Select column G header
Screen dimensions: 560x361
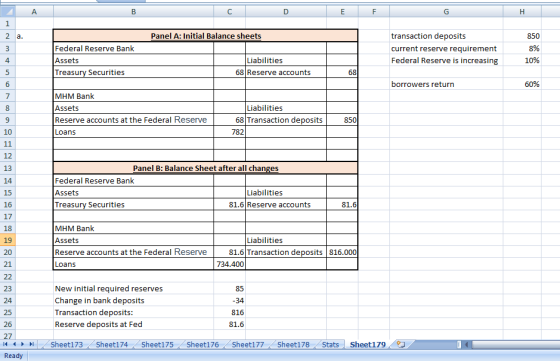coord(446,12)
